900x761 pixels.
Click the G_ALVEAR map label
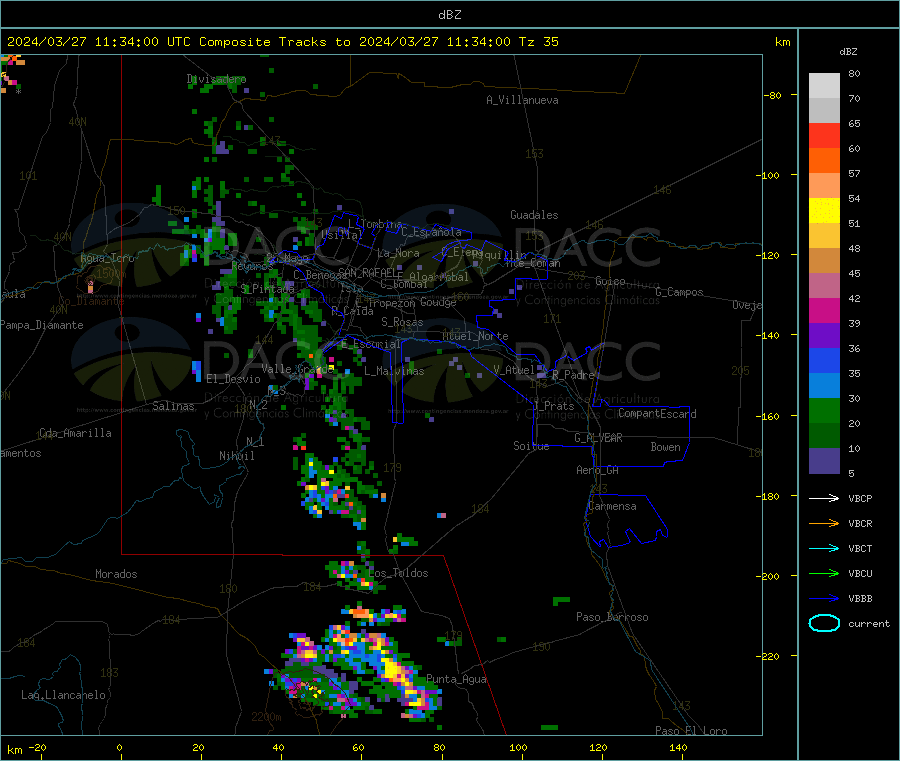[598, 438]
